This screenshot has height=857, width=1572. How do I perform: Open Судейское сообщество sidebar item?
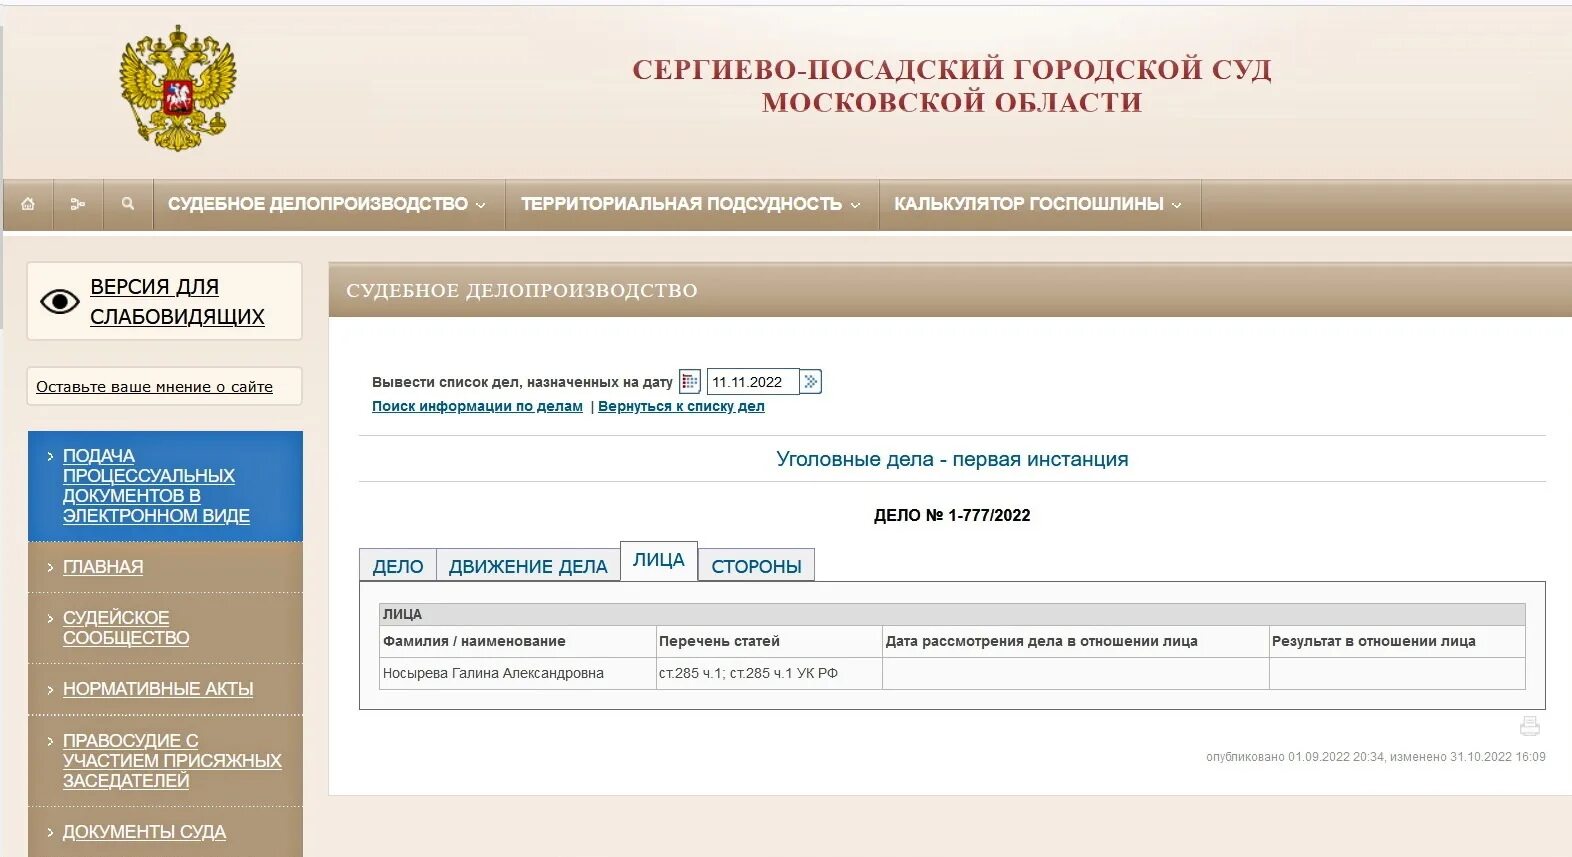pos(126,628)
